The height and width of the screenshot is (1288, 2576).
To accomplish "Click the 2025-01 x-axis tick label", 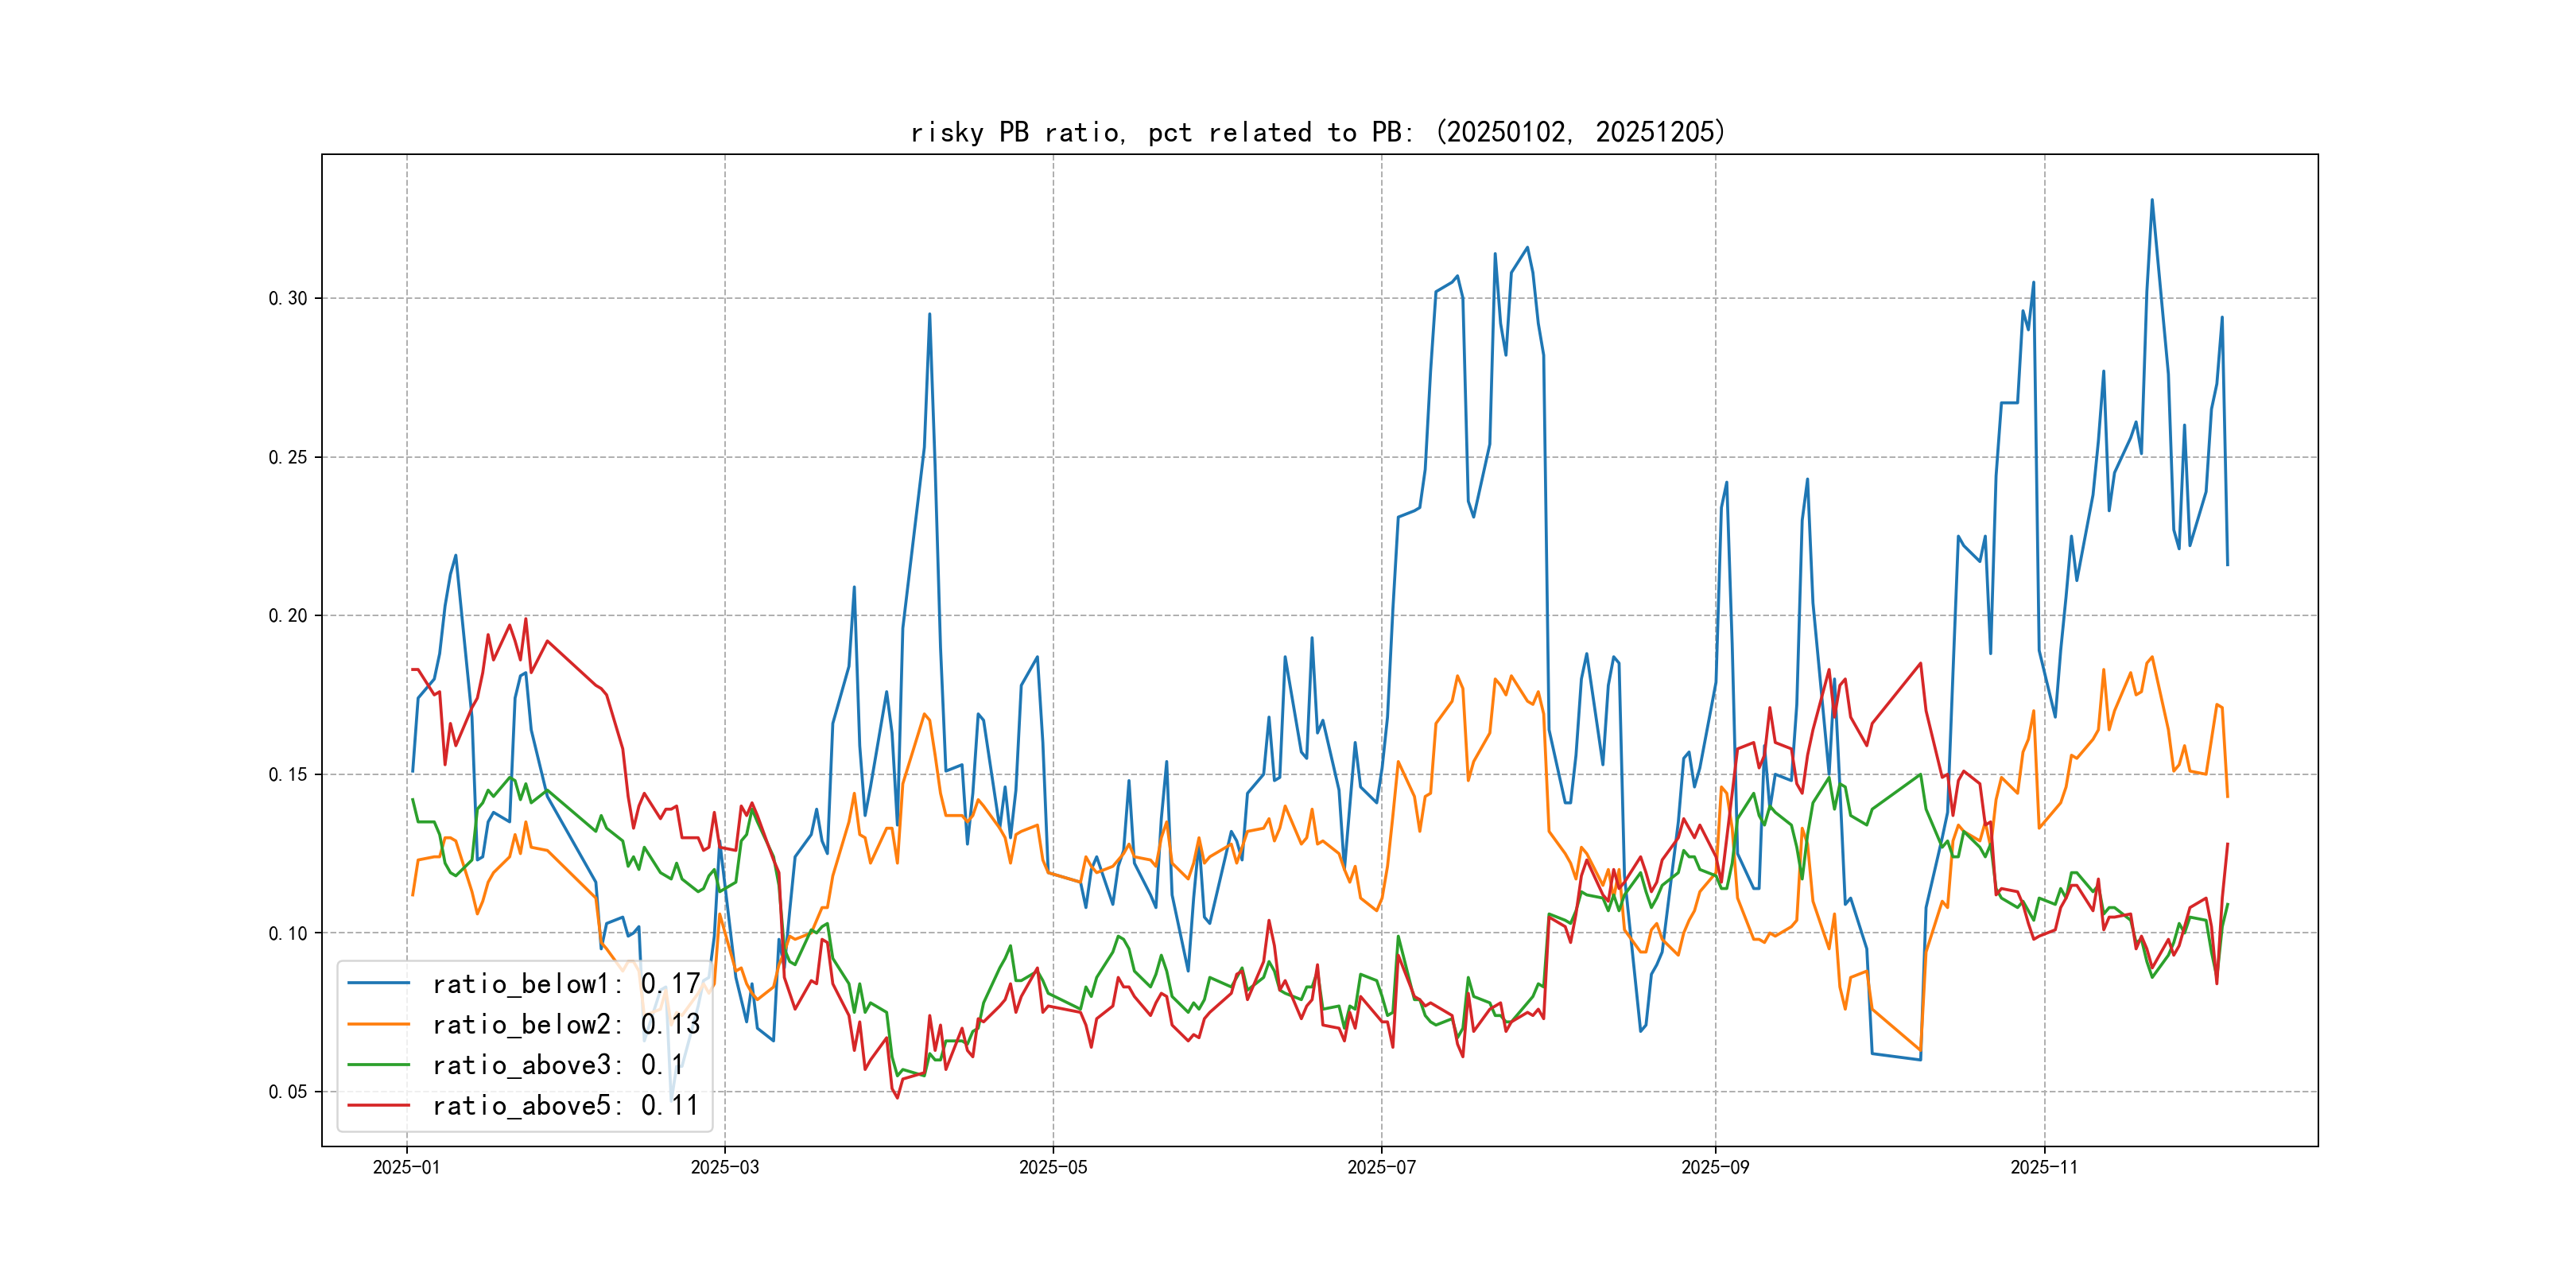I will coord(406,1167).
